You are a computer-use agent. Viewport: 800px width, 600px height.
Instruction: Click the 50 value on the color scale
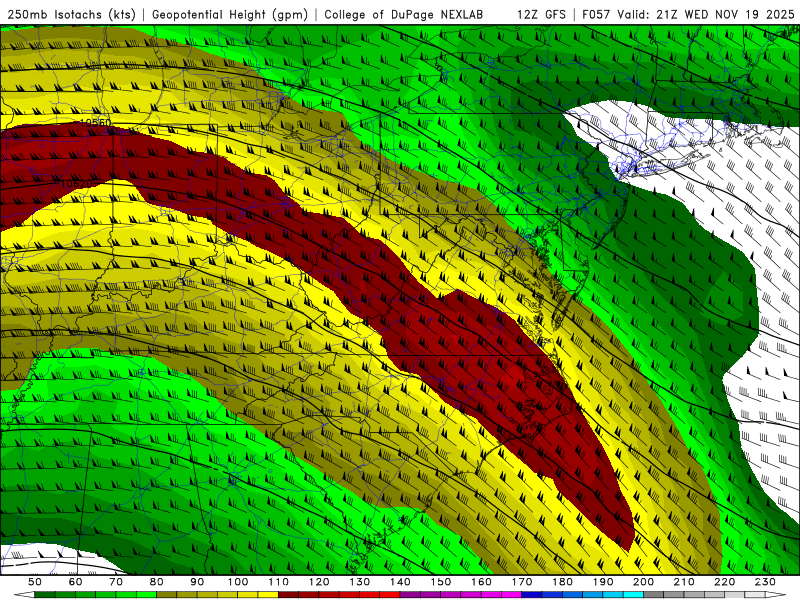(x=35, y=582)
